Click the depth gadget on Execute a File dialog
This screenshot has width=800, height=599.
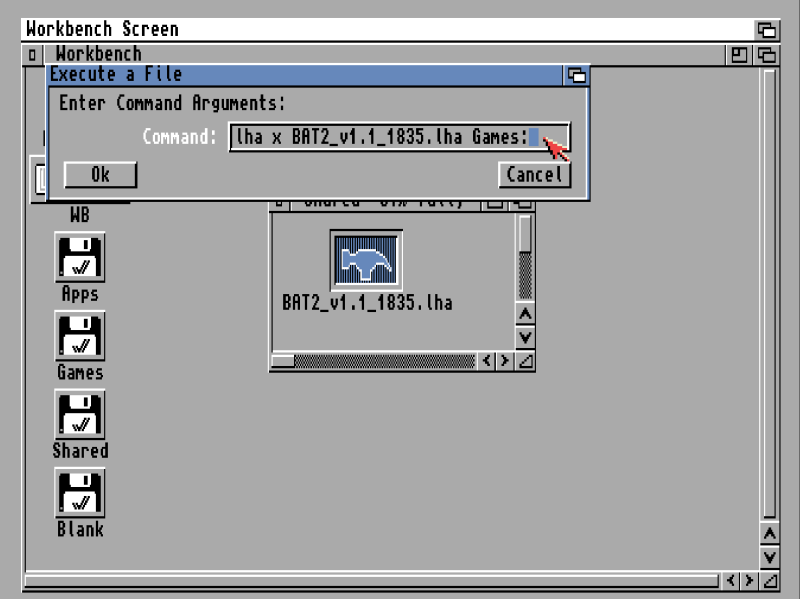576,76
